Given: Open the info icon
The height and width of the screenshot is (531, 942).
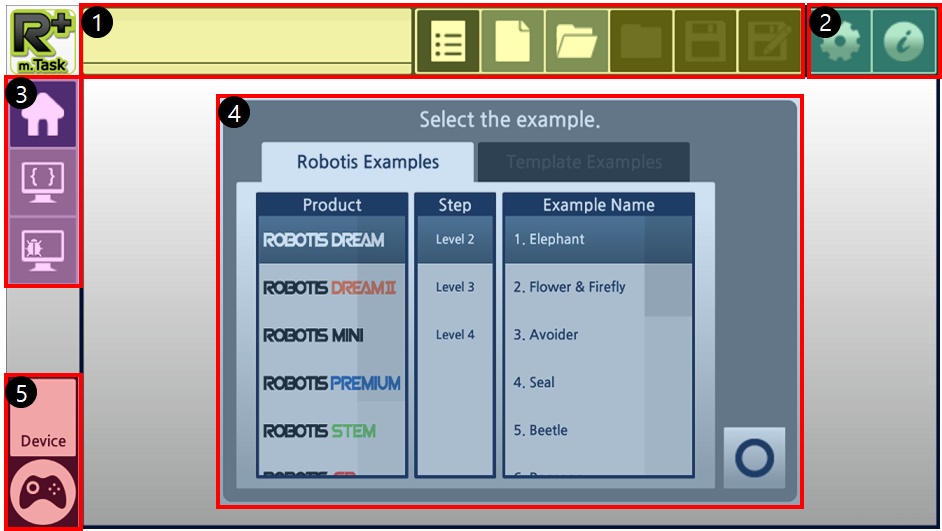Looking at the screenshot, I should pos(904,41).
